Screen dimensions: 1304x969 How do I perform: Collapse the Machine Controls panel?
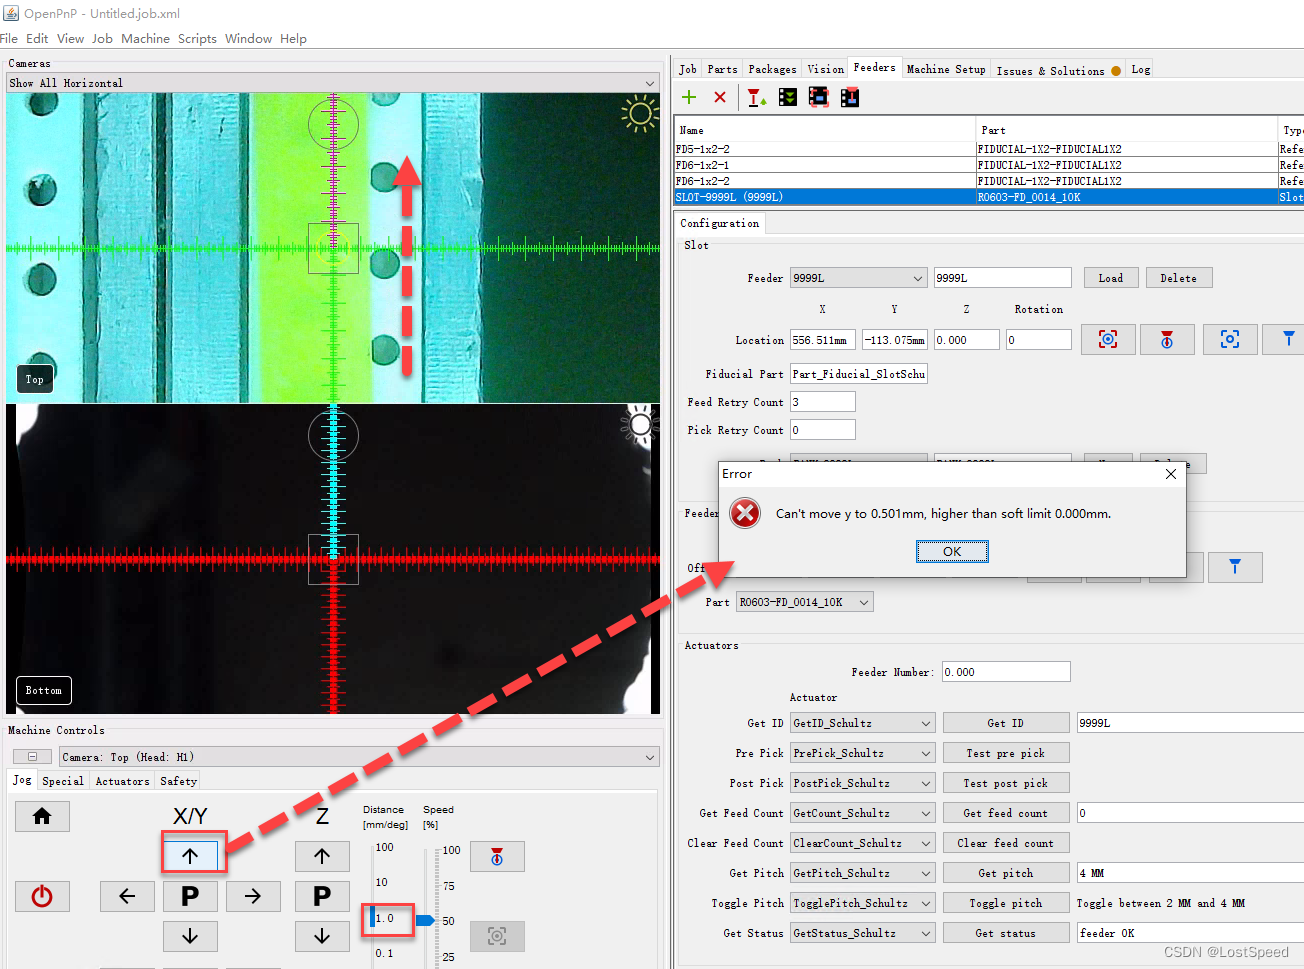33,757
